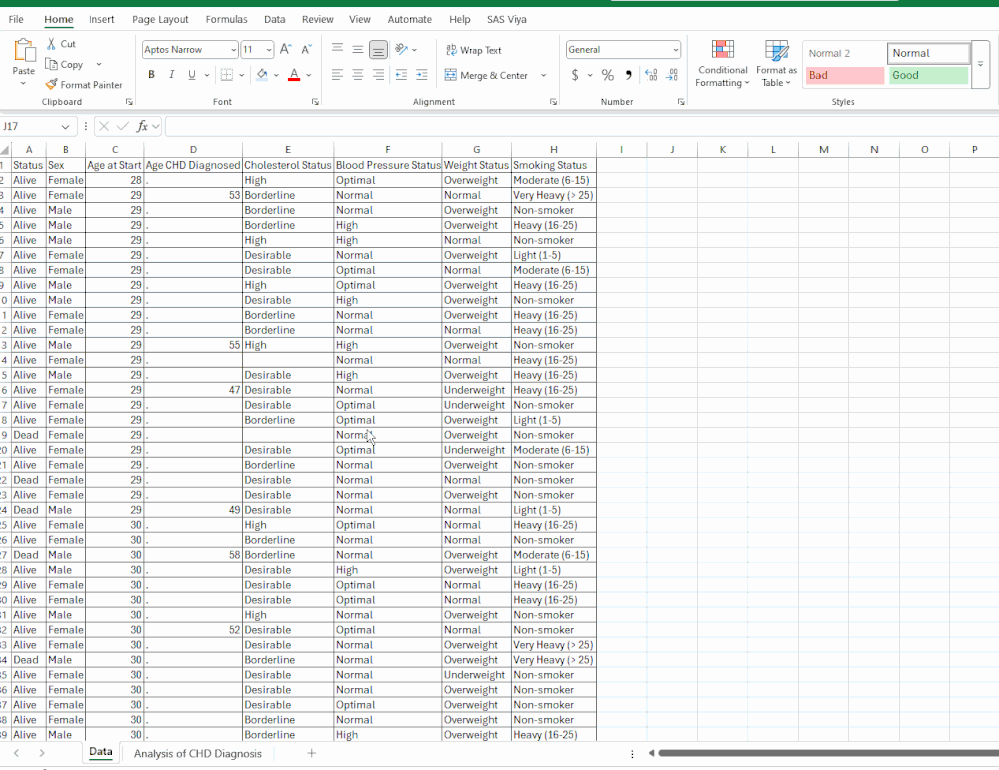Open the font name Aptos Narrow dropdown
999x770 pixels.
pyautogui.click(x=233, y=50)
